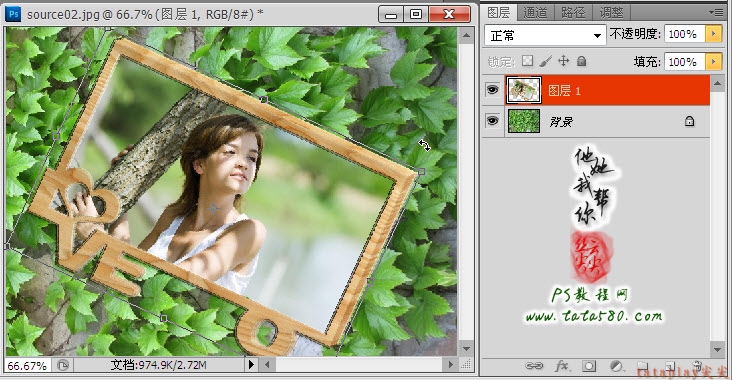732x380 pixels.
Task: Create a new layer
Action: (x=670, y=366)
